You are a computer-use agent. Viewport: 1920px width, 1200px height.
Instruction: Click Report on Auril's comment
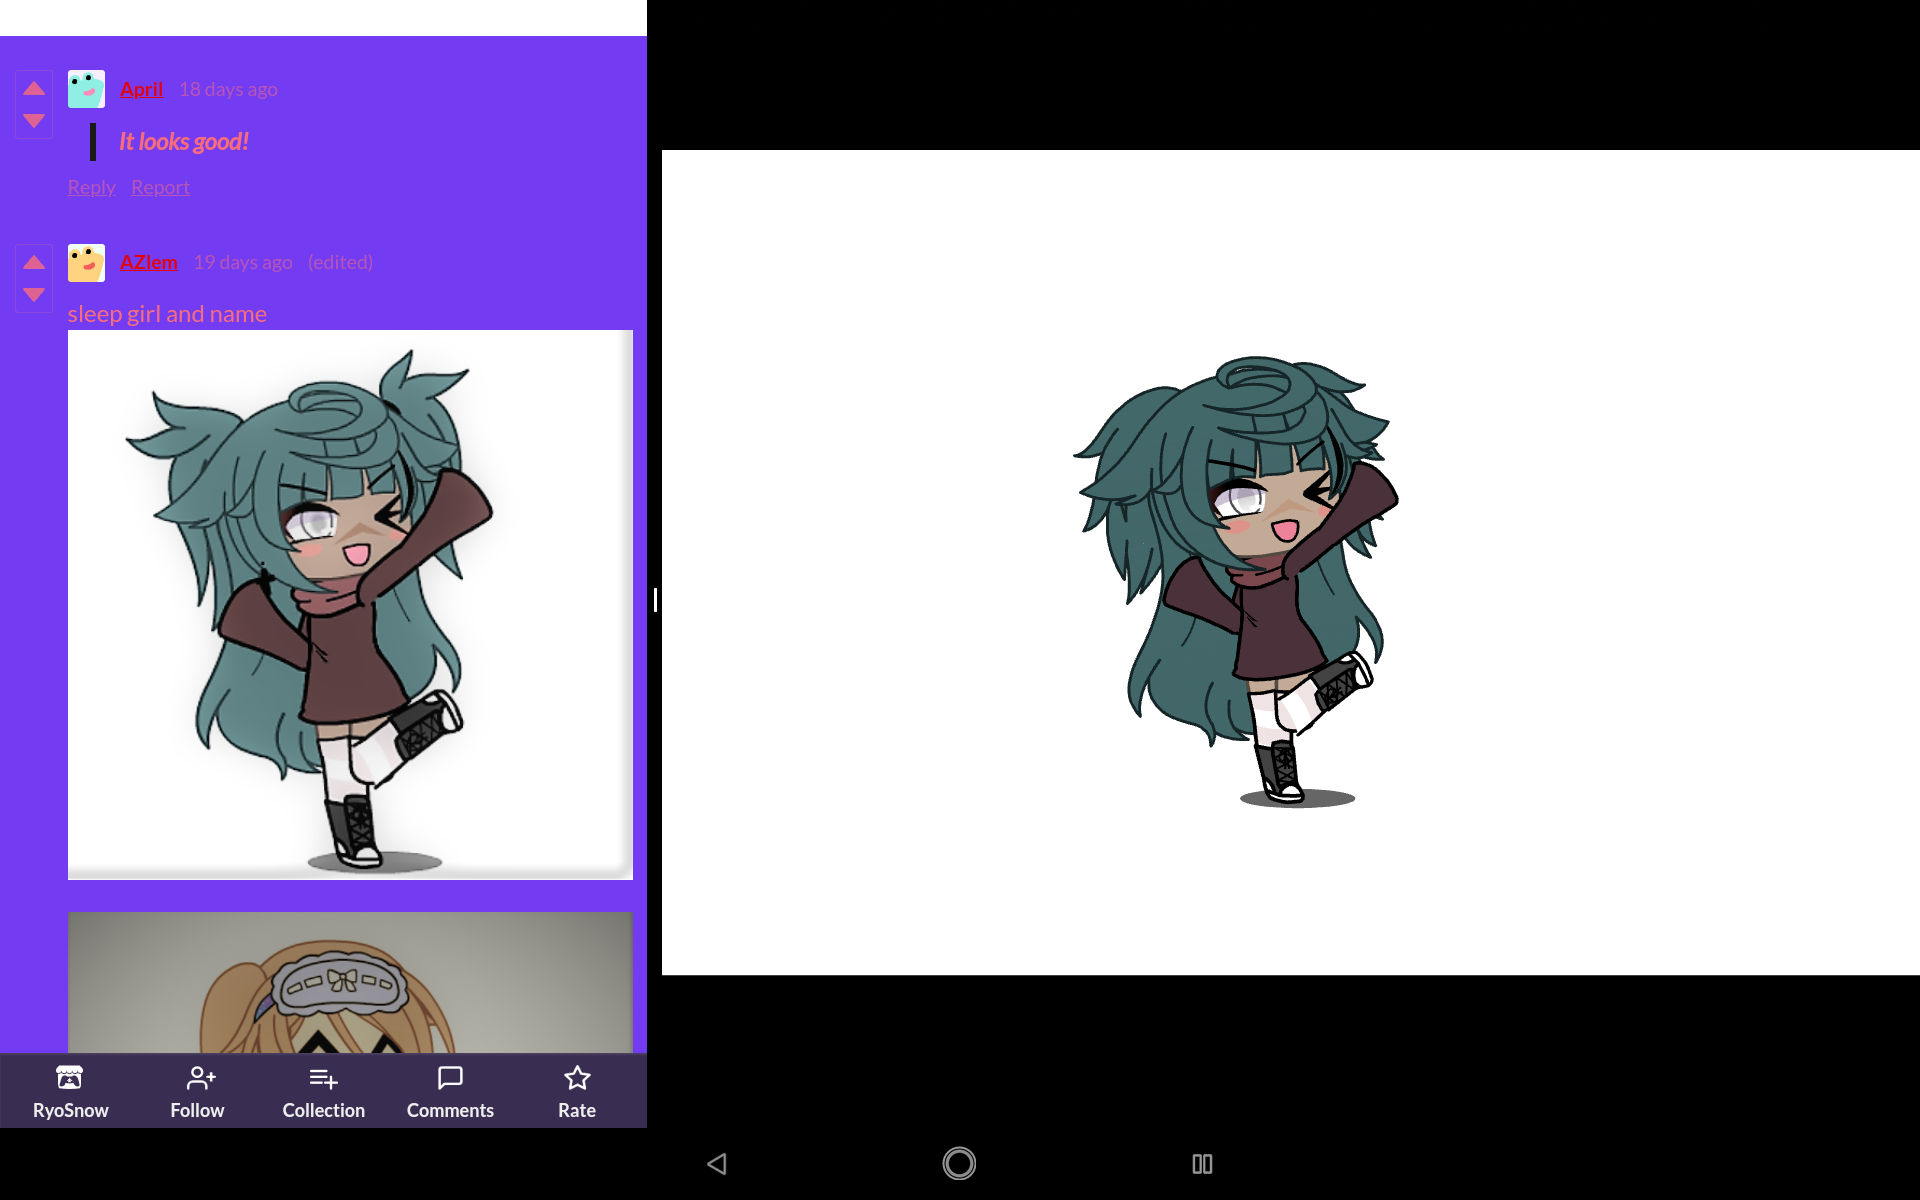(x=160, y=187)
